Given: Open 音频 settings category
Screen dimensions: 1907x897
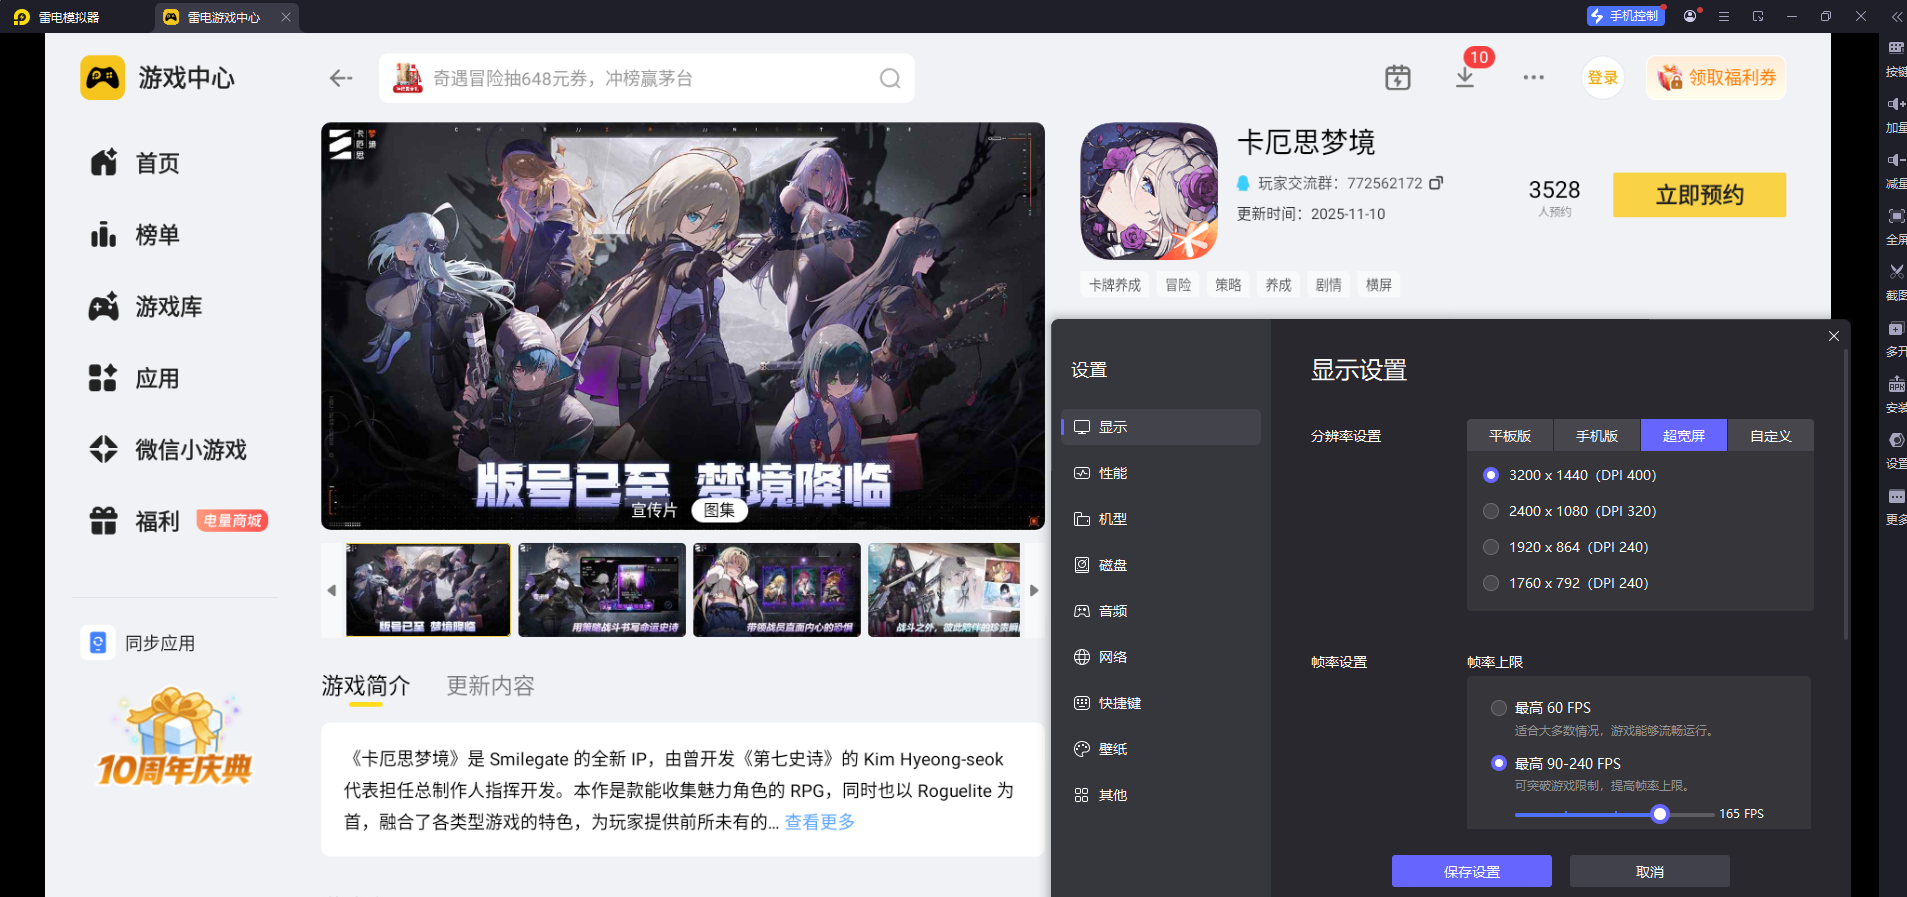Looking at the screenshot, I should tap(1160, 611).
